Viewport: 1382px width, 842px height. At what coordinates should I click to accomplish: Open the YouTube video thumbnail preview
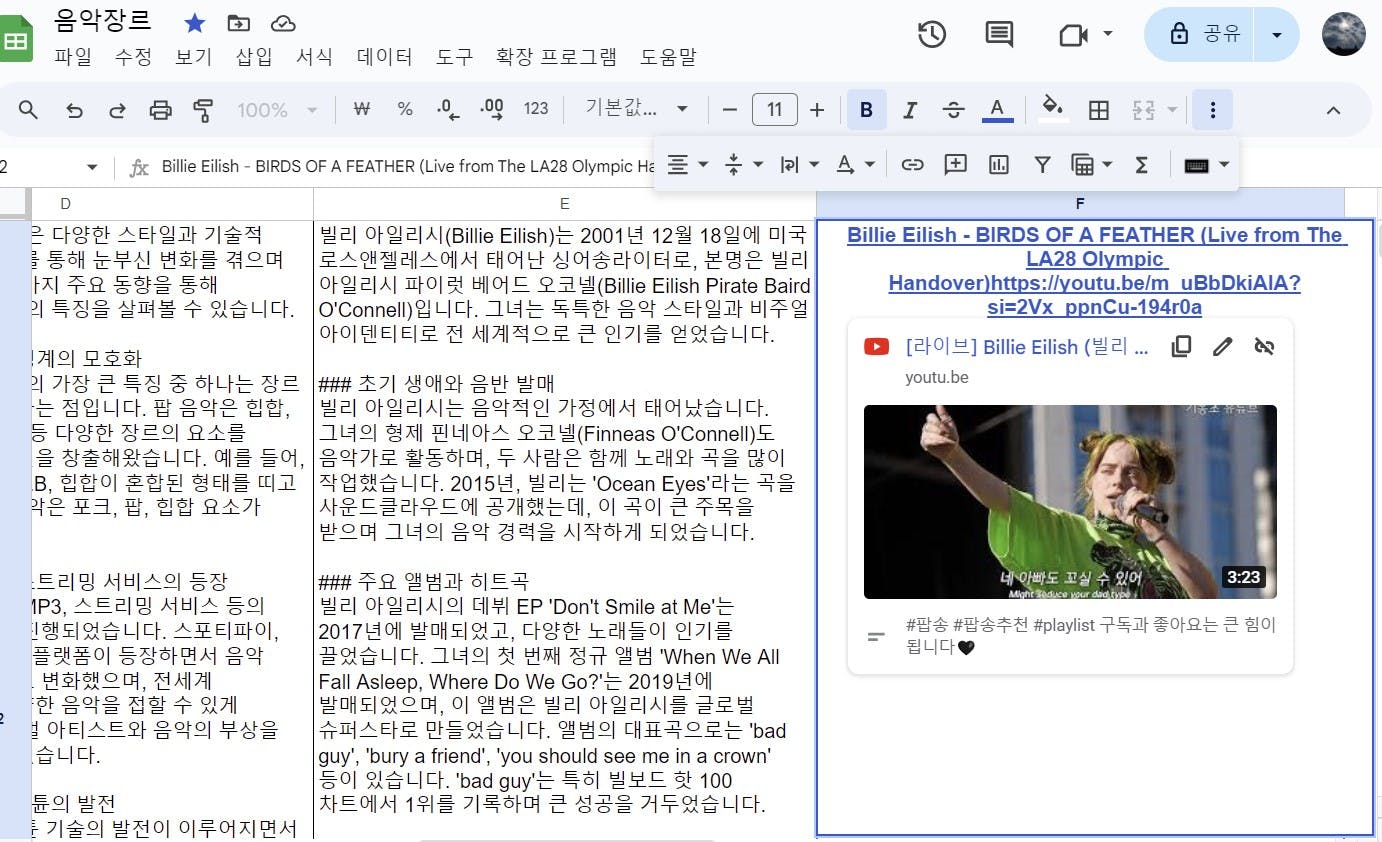[1070, 502]
